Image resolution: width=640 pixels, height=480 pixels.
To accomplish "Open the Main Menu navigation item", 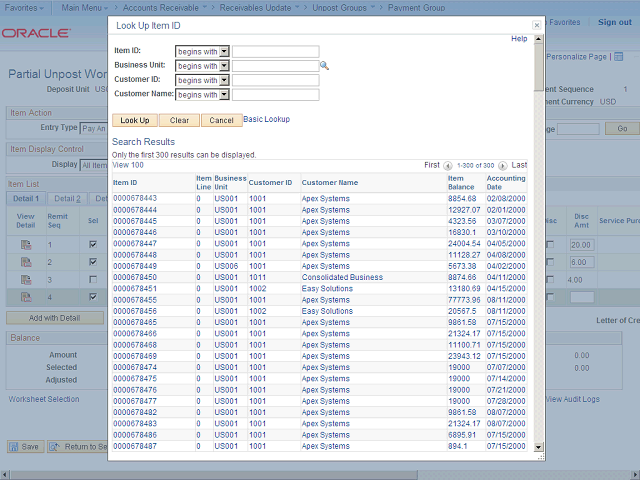I will [84, 7].
